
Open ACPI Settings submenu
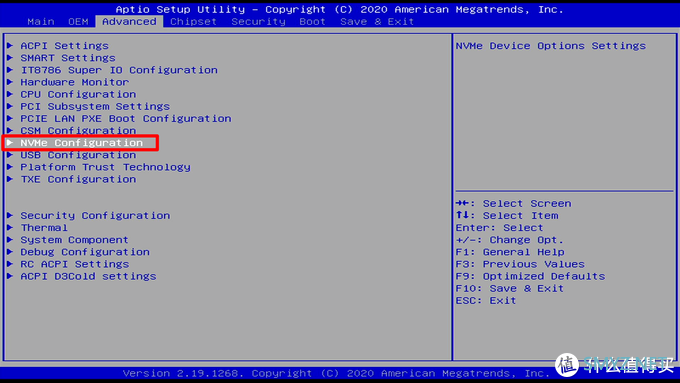tap(65, 46)
